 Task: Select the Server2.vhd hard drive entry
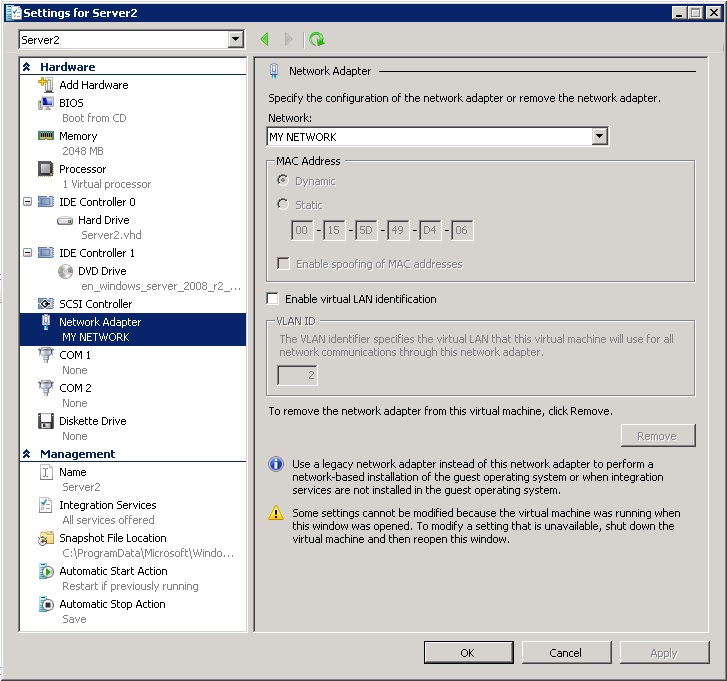tap(111, 235)
